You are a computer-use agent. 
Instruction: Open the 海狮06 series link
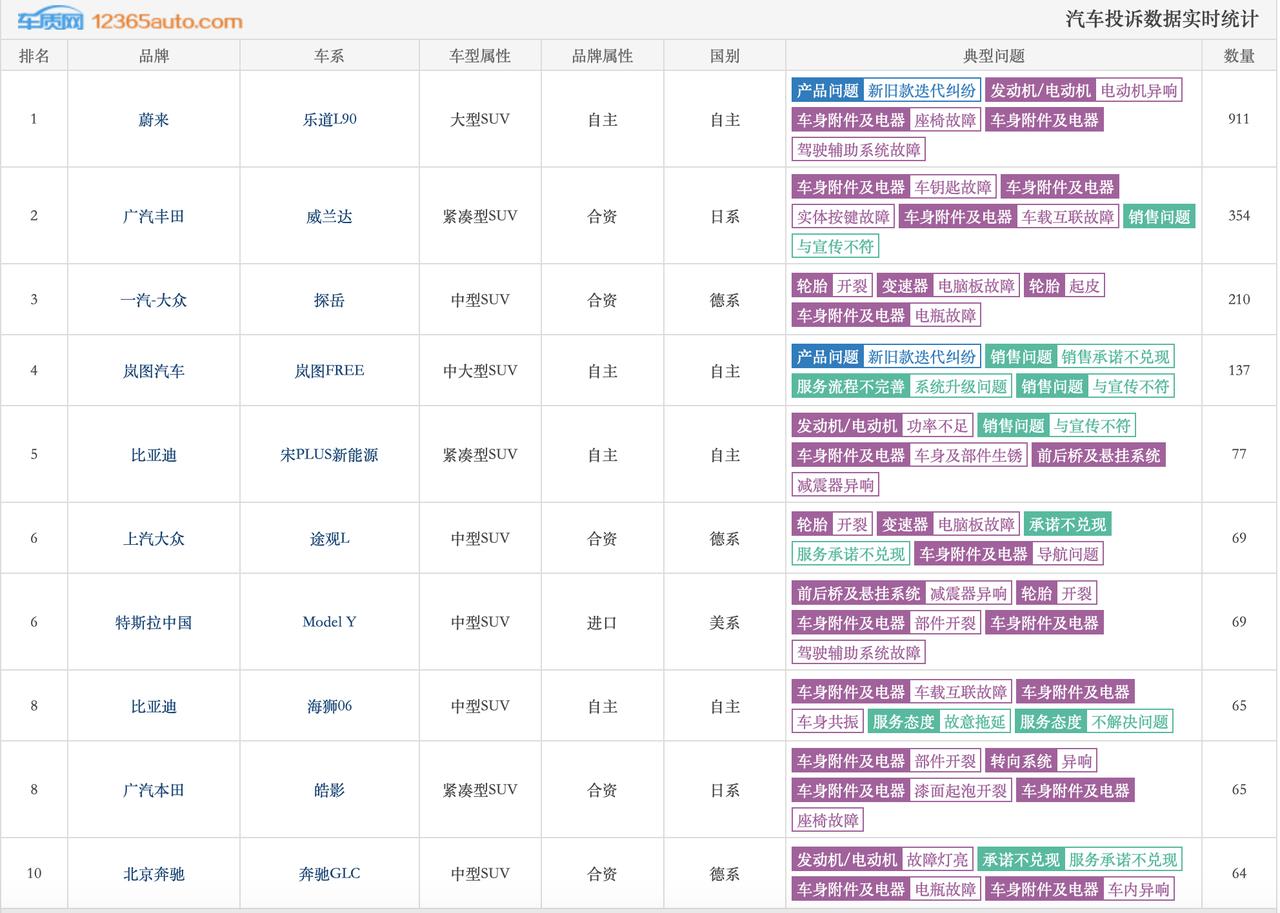tap(329, 706)
